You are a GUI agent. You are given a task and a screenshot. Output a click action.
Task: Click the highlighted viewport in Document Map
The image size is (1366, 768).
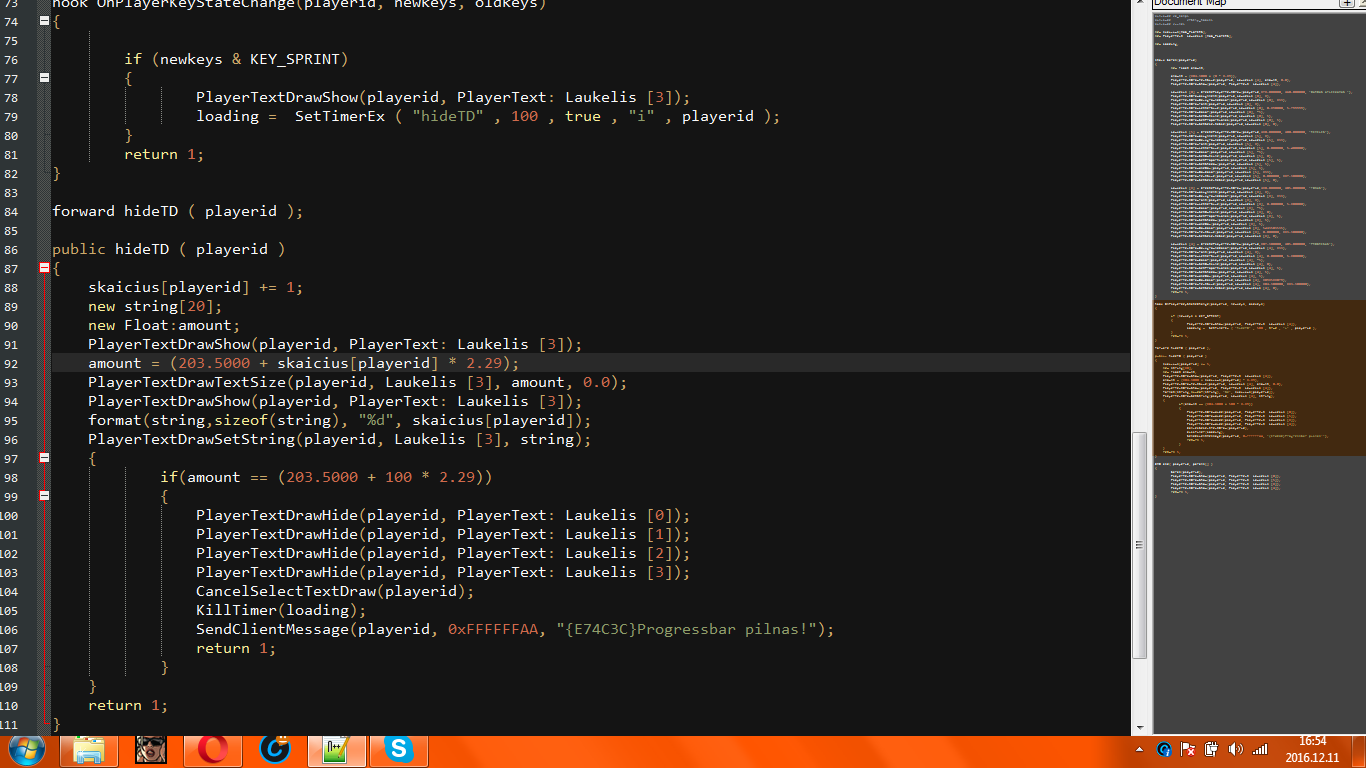[1258, 376]
